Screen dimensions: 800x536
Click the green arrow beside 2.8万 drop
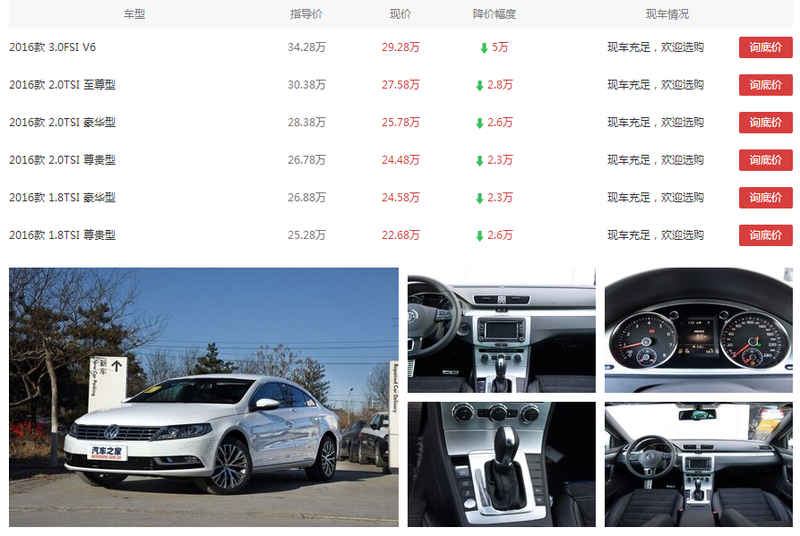[x=479, y=86]
